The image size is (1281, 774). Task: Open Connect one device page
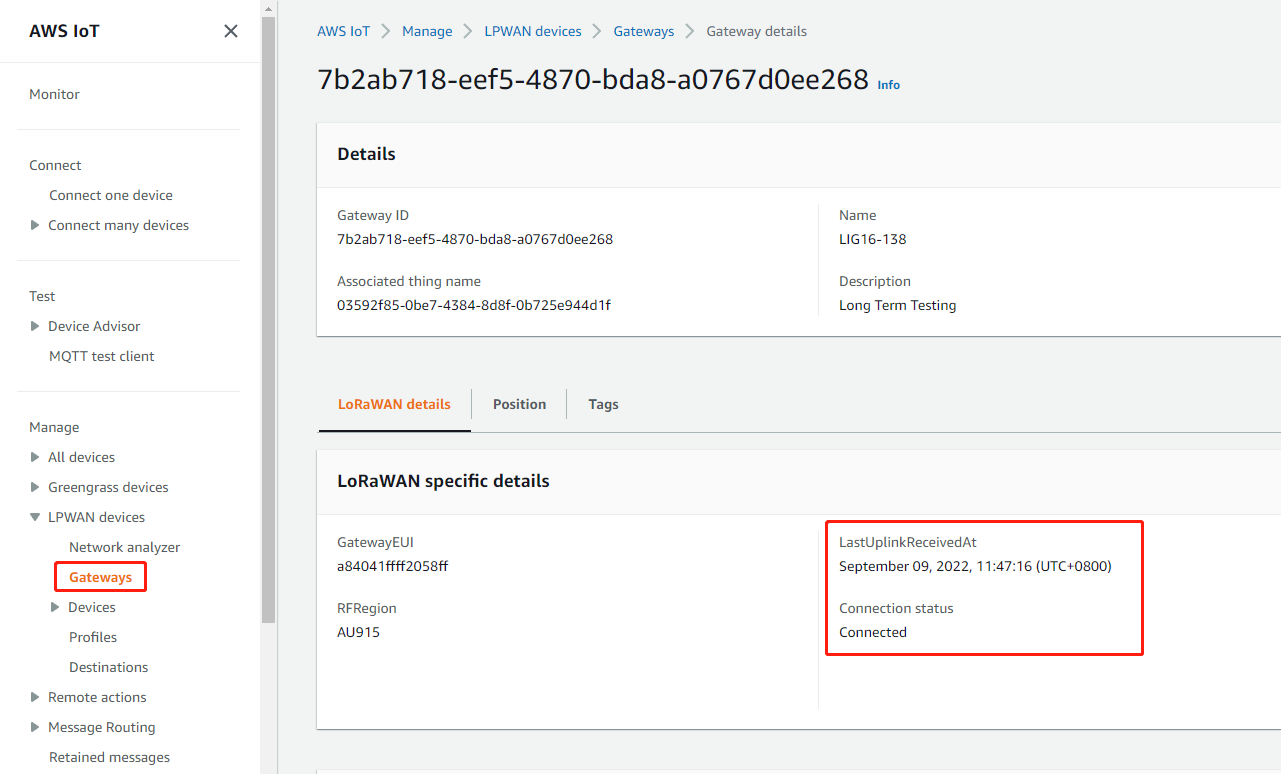point(111,195)
